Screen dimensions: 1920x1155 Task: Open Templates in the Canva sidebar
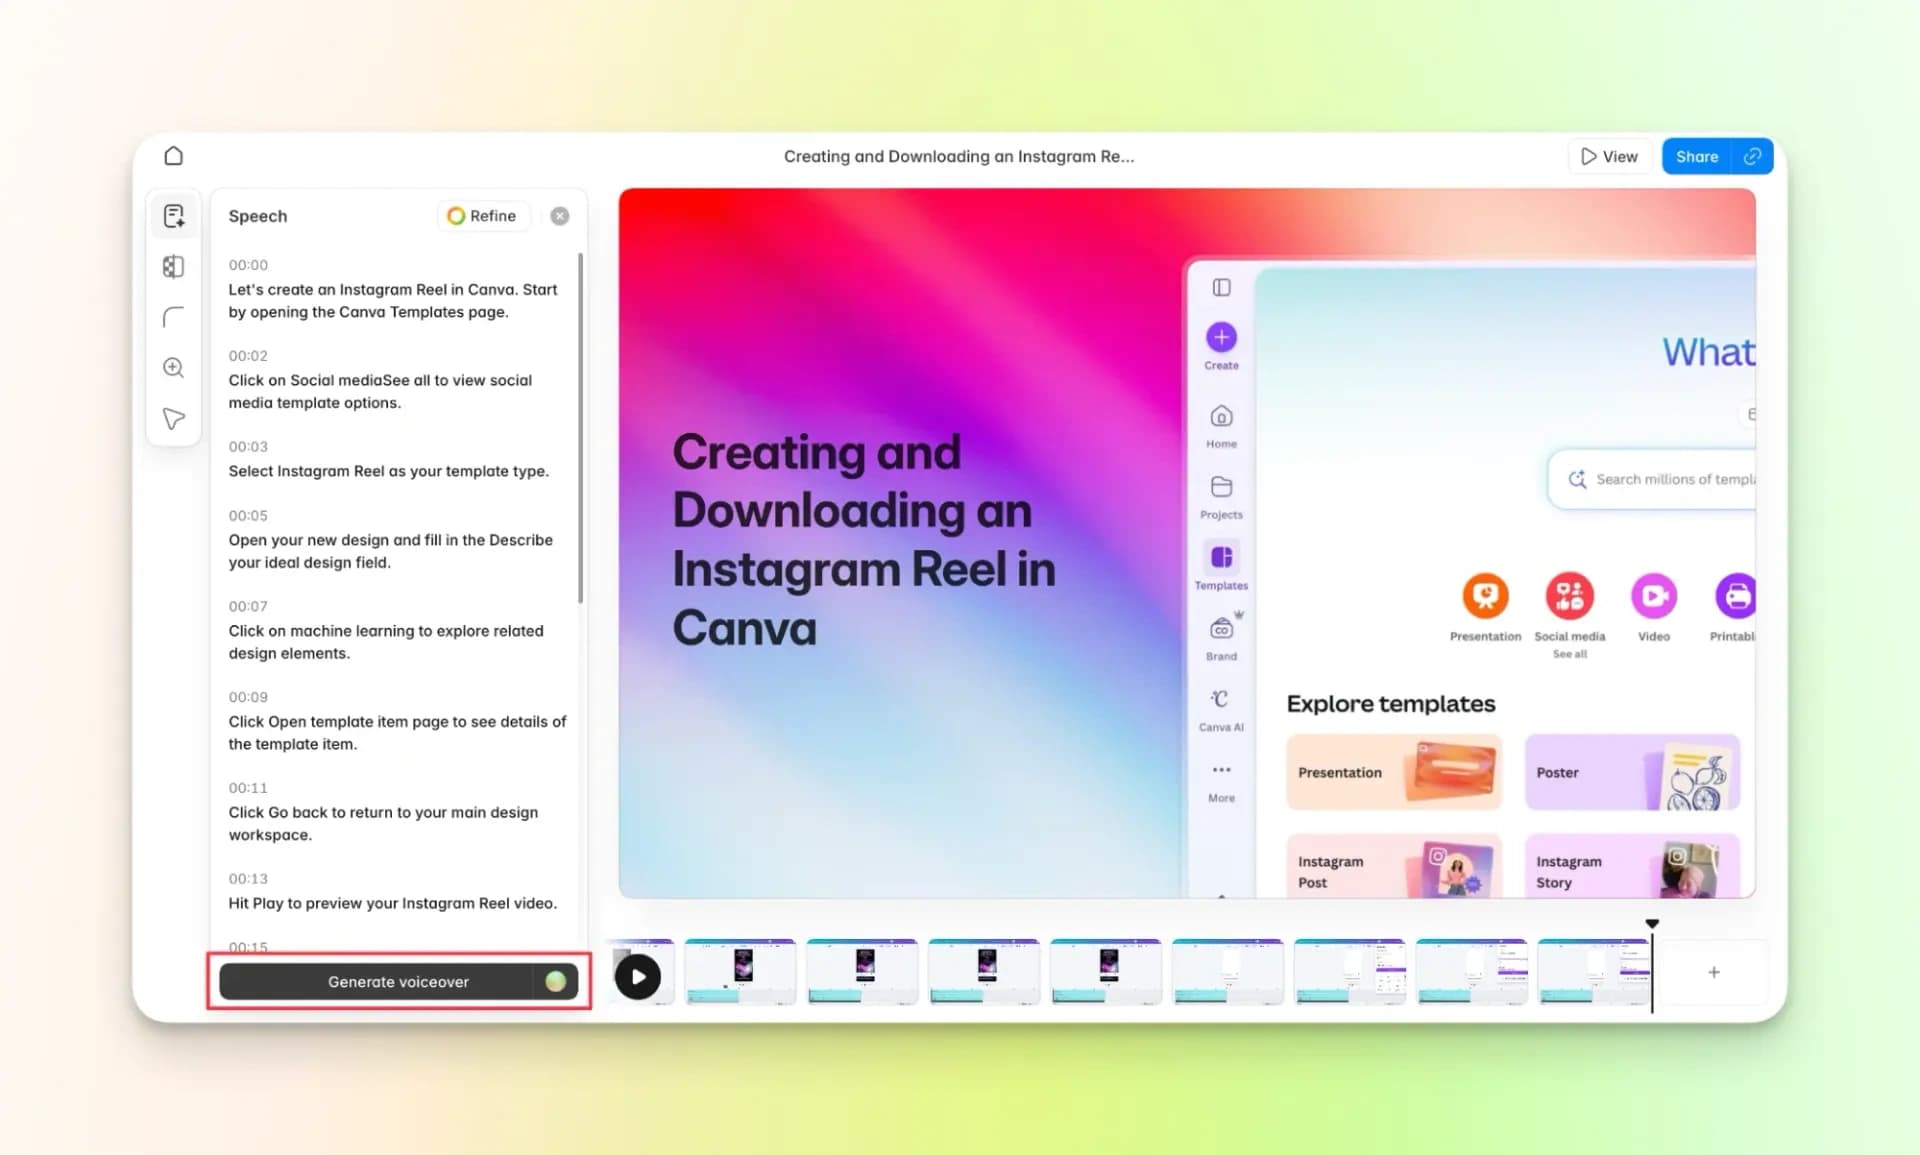point(1220,558)
